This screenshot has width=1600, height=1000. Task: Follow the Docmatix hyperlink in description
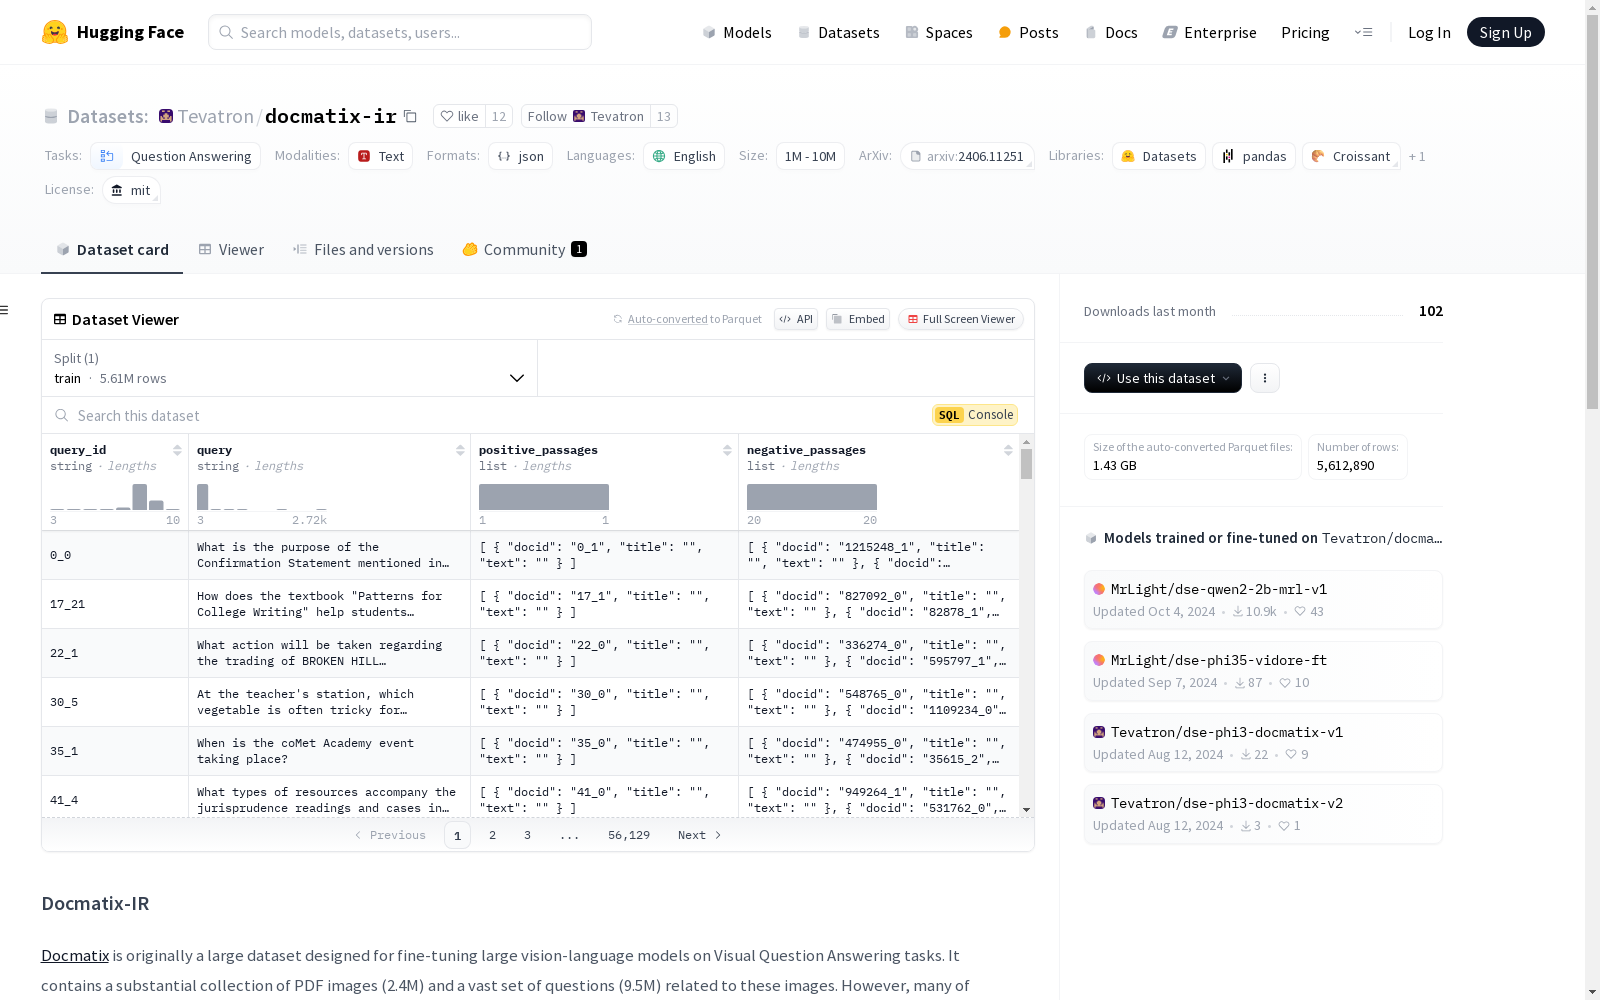pyautogui.click(x=75, y=955)
